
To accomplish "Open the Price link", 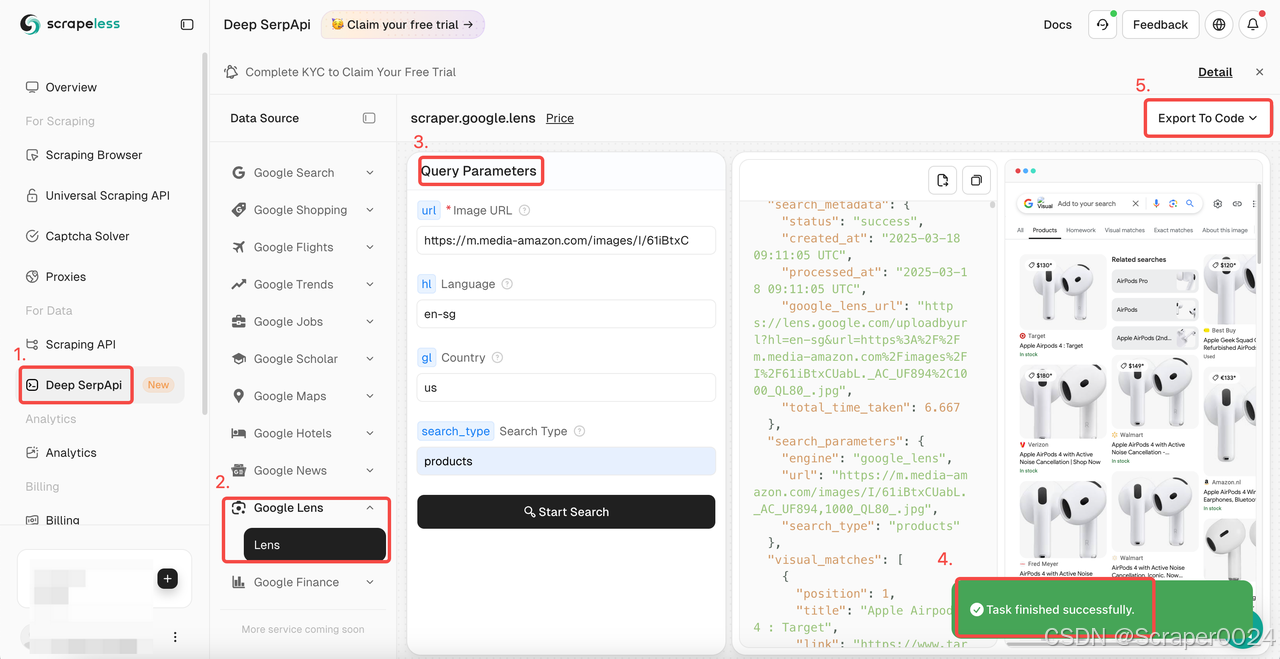I will click(x=560, y=118).
